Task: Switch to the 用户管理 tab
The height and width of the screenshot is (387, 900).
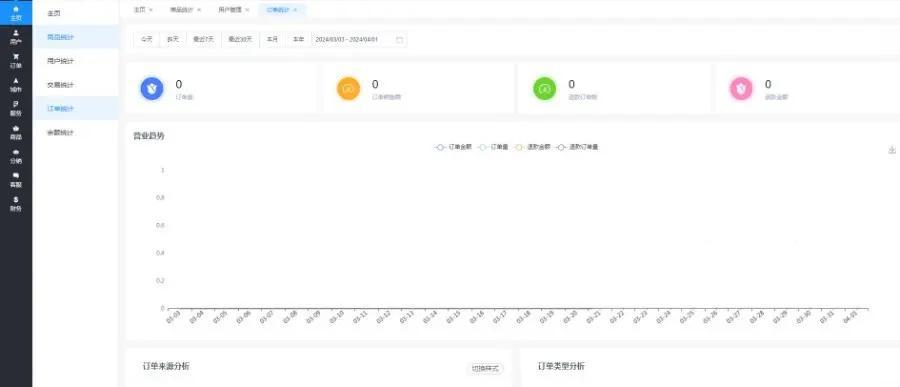Action: pyautogui.click(x=230, y=10)
